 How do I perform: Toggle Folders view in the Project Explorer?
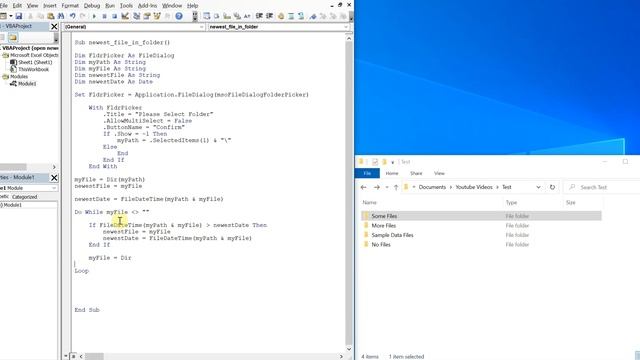pyautogui.click(x=13, y=38)
